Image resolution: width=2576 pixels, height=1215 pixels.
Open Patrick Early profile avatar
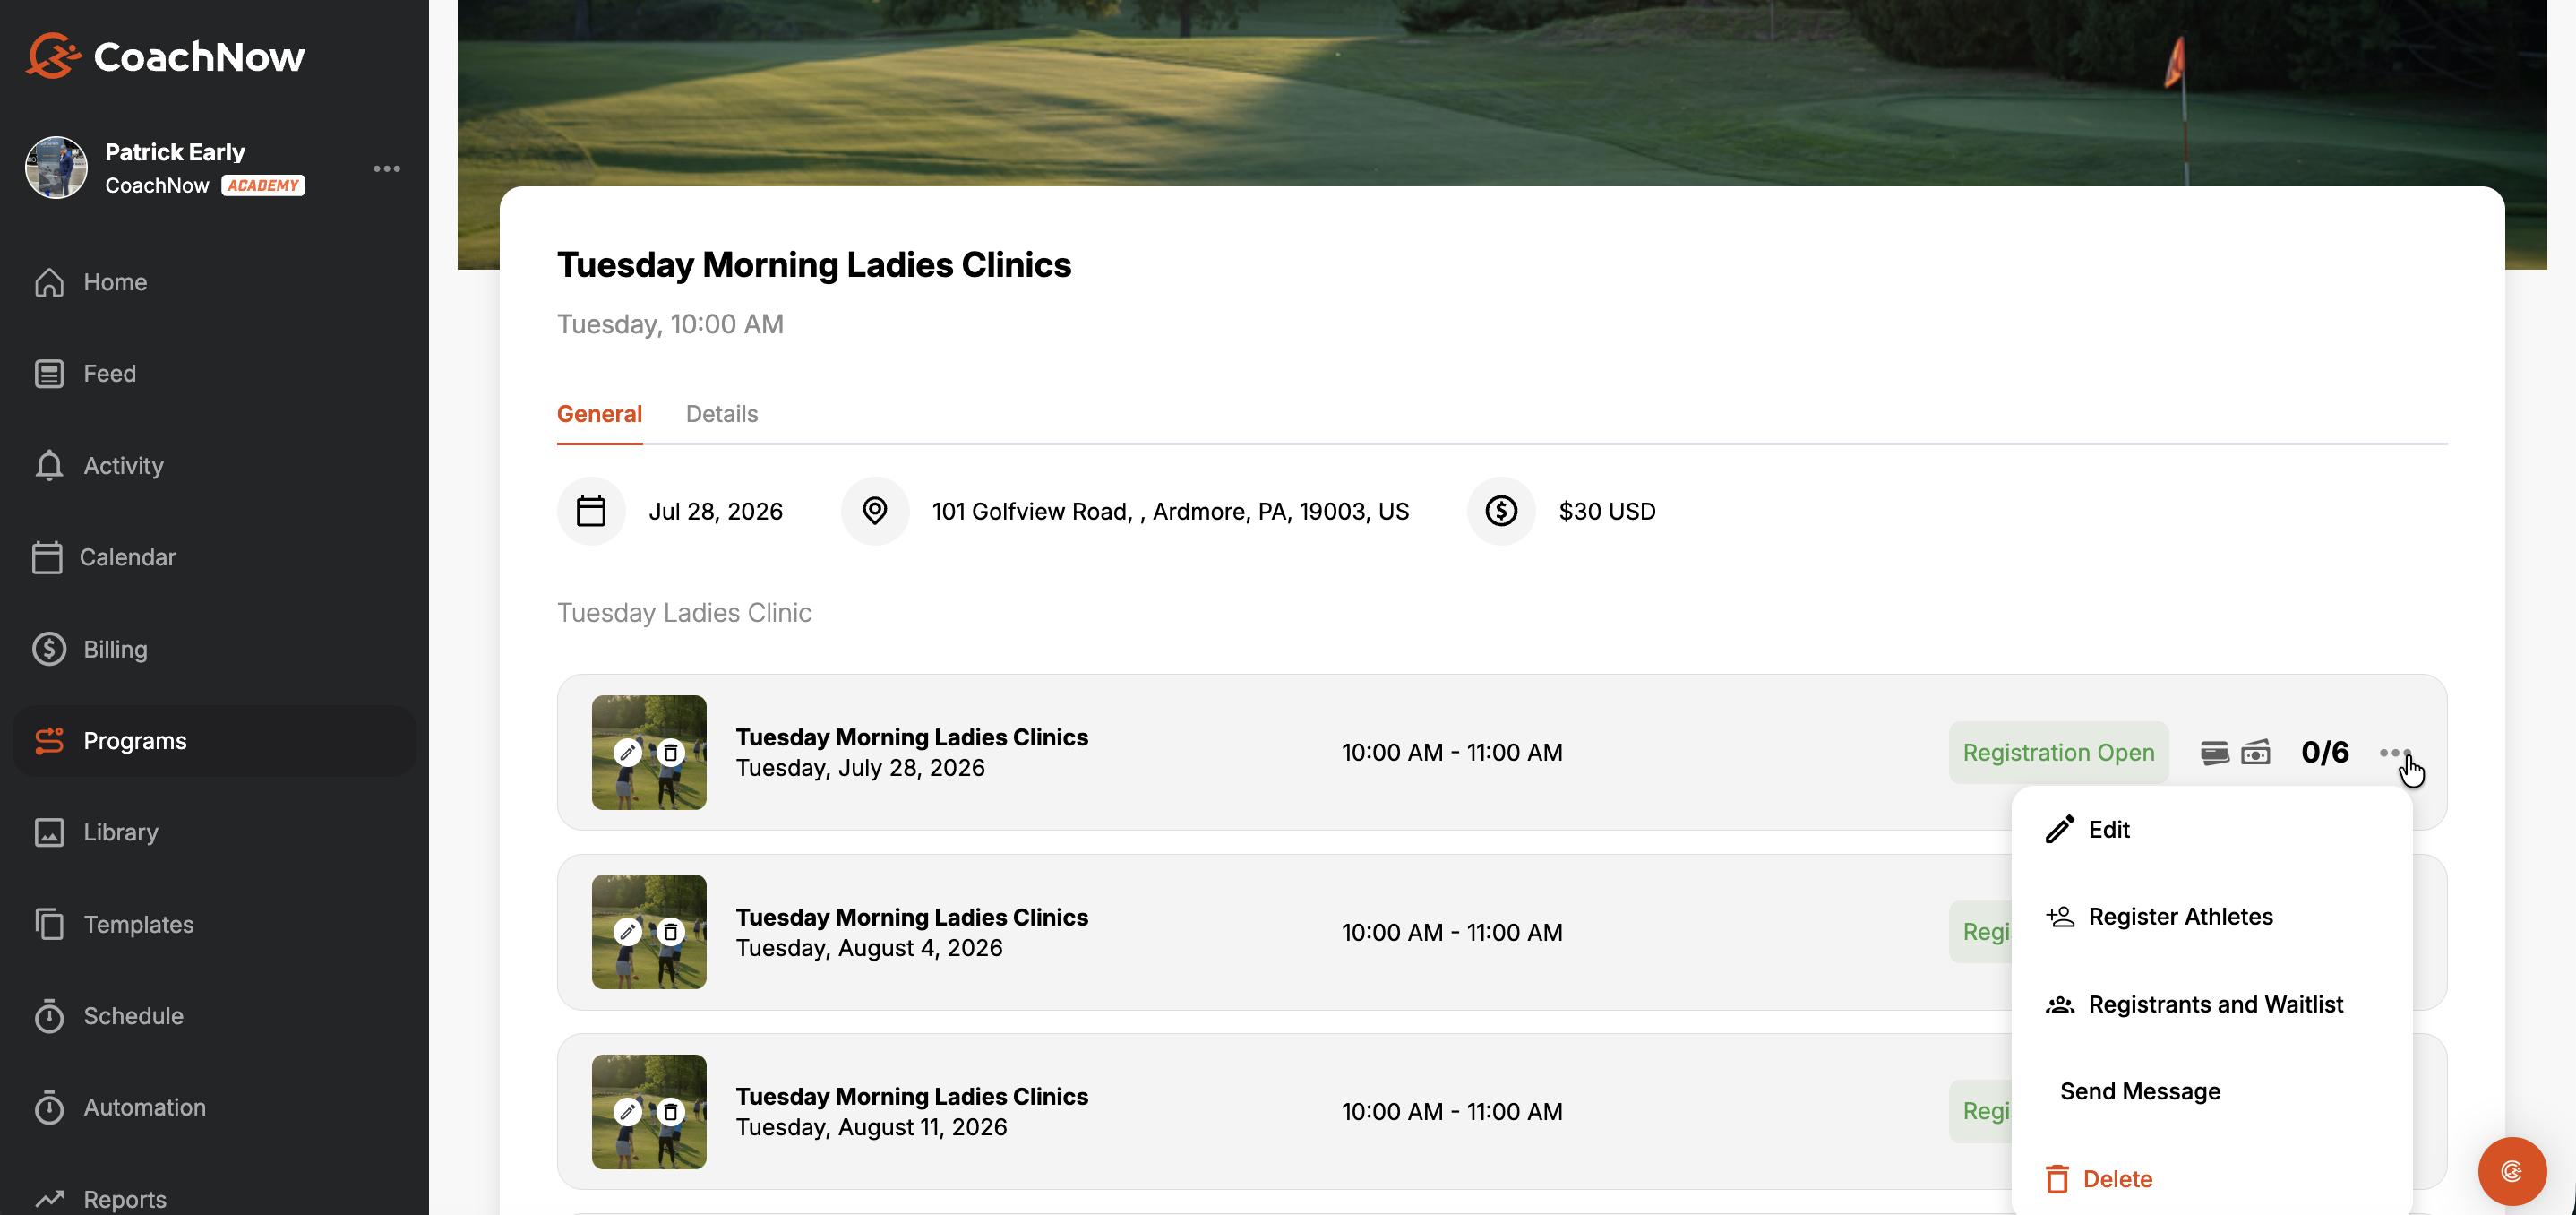56,168
